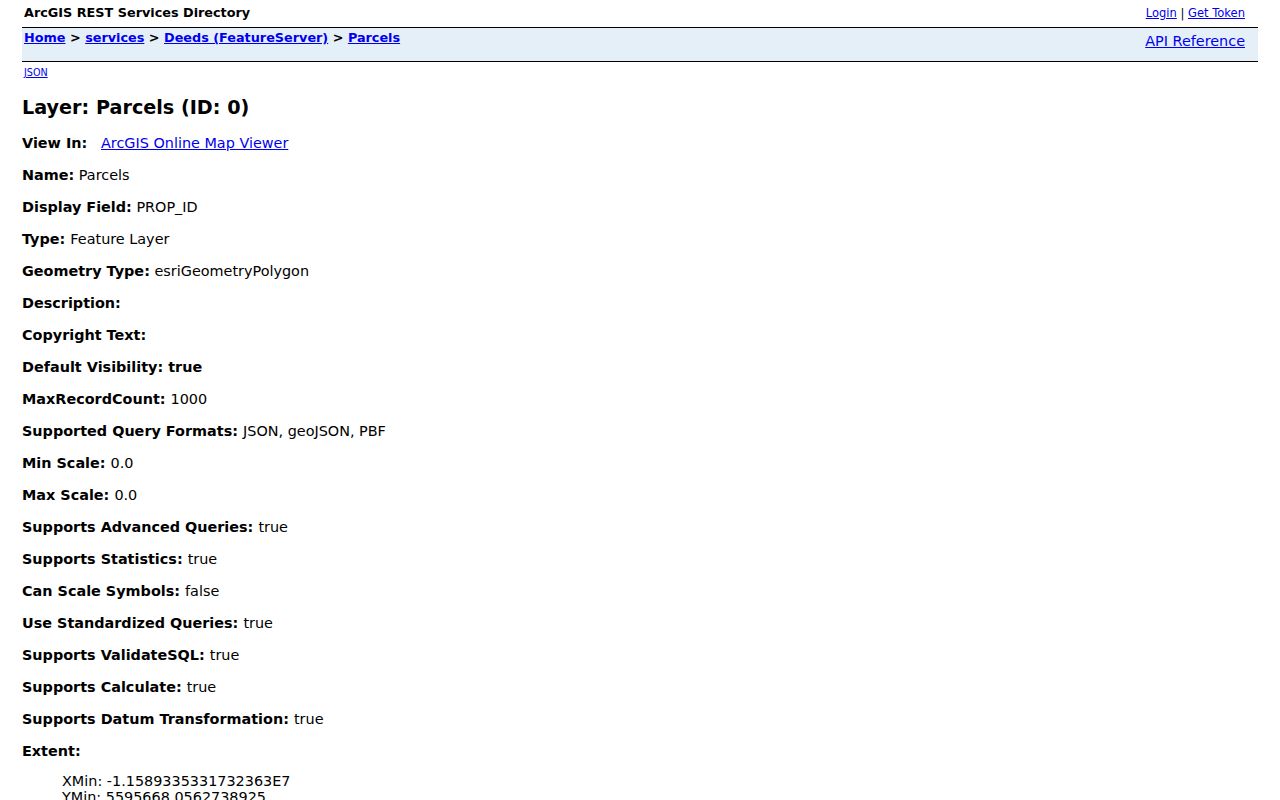Select the 'Supports Statistics' label

tap(103, 559)
